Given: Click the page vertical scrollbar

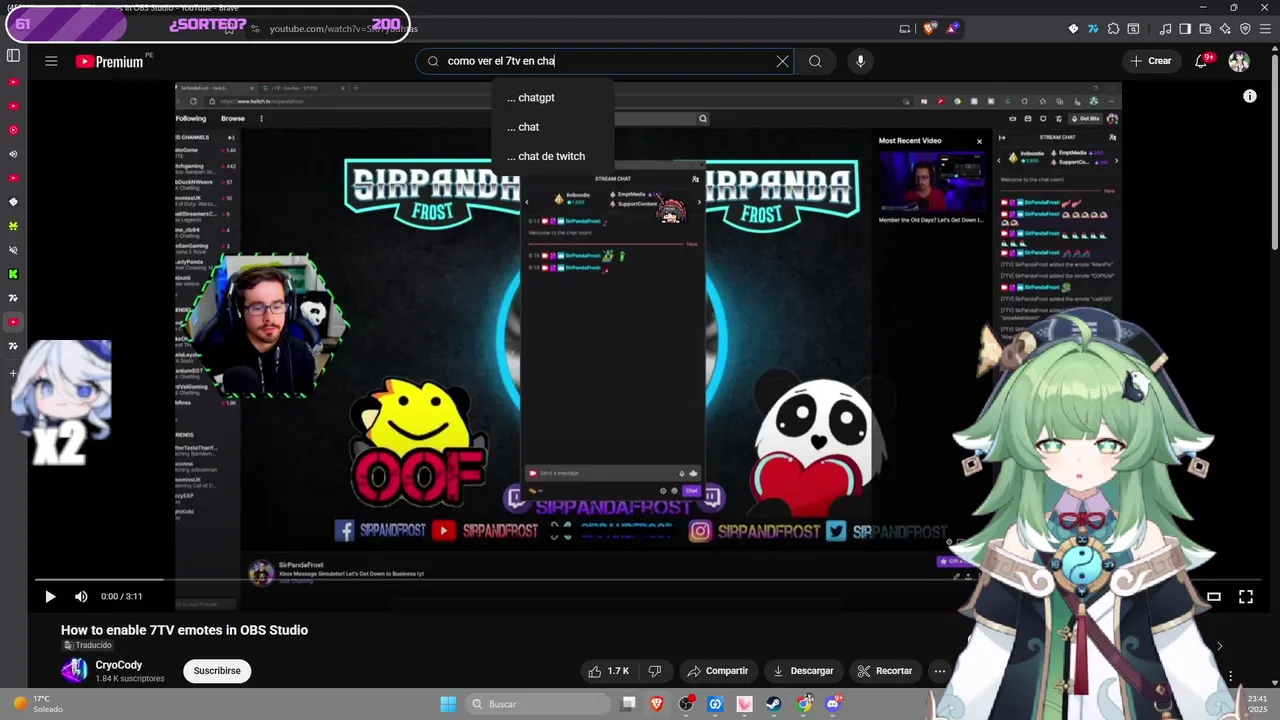Looking at the screenshot, I should click(1274, 150).
